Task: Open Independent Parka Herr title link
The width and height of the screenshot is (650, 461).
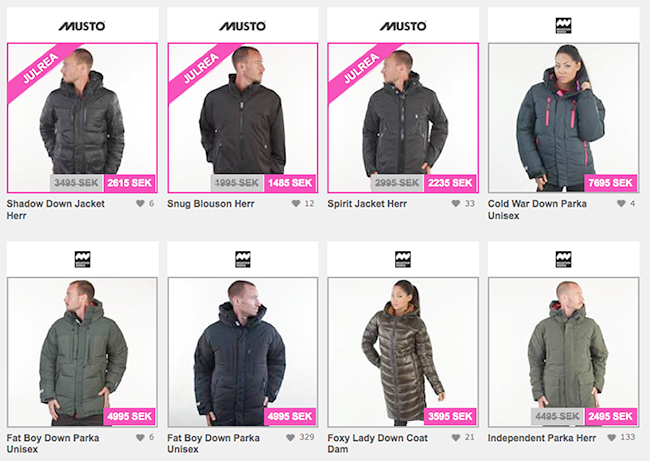Action: tap(541, 438)
